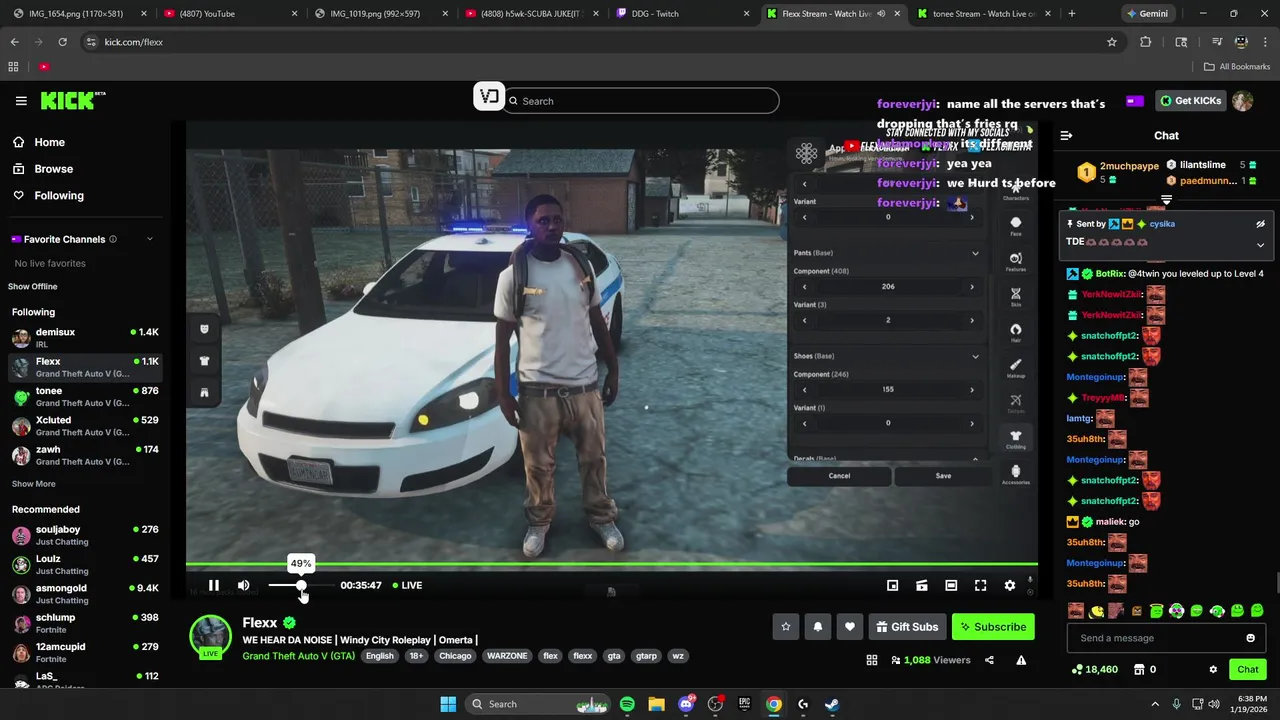The height and width of the screenshot is (720, 1280).
Task: Switch to the IMG_1019.png tab
Action: pos(379,14)
